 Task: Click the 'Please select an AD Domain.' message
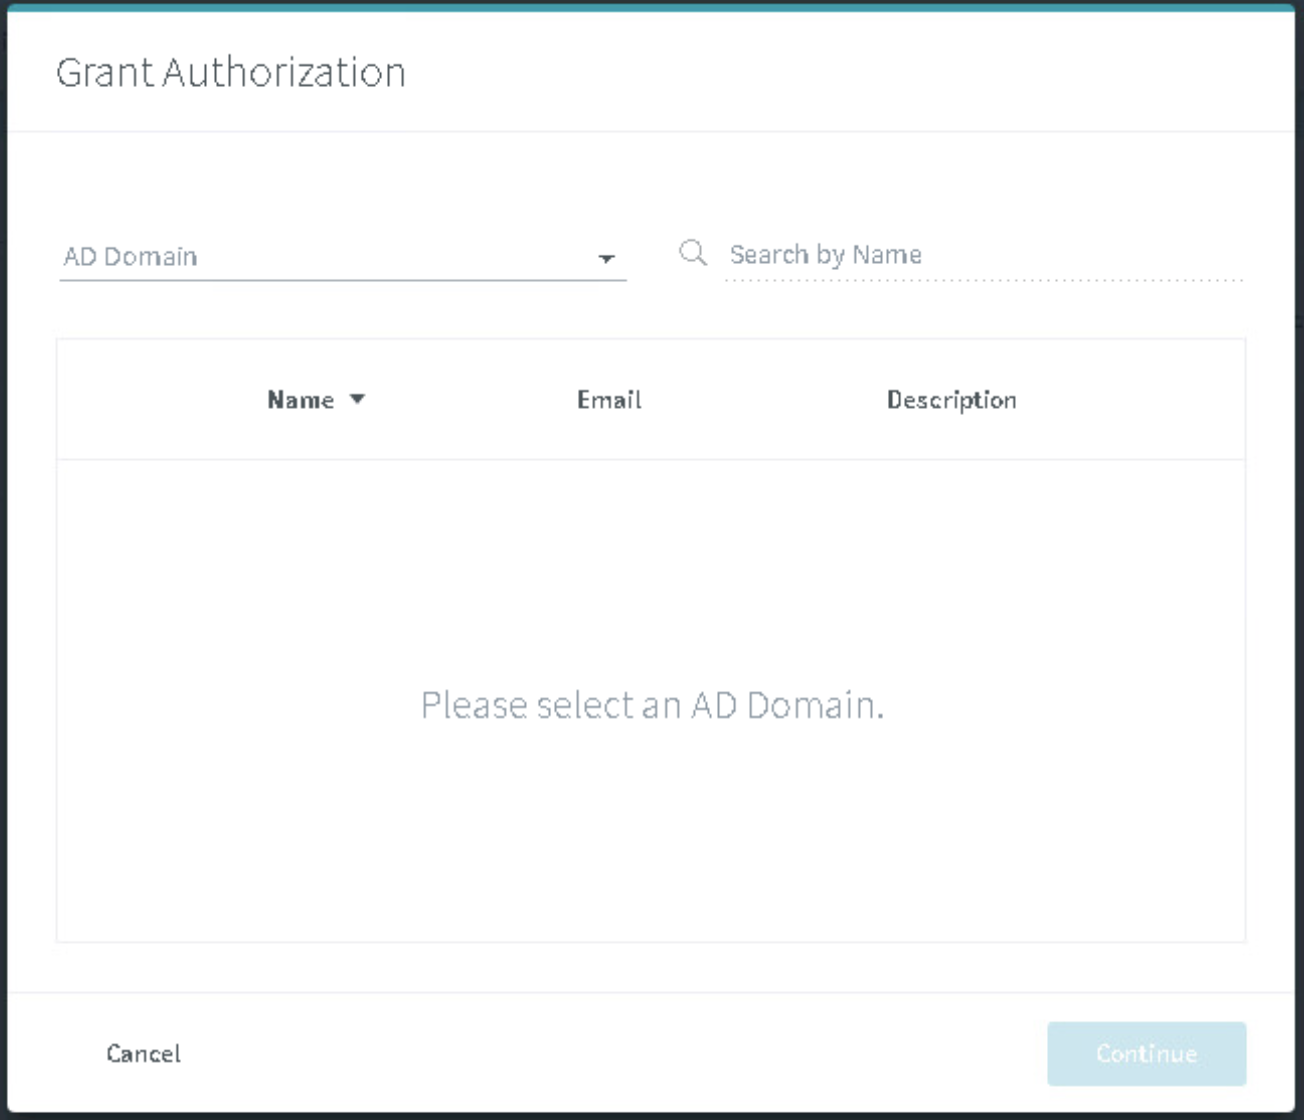652,705
